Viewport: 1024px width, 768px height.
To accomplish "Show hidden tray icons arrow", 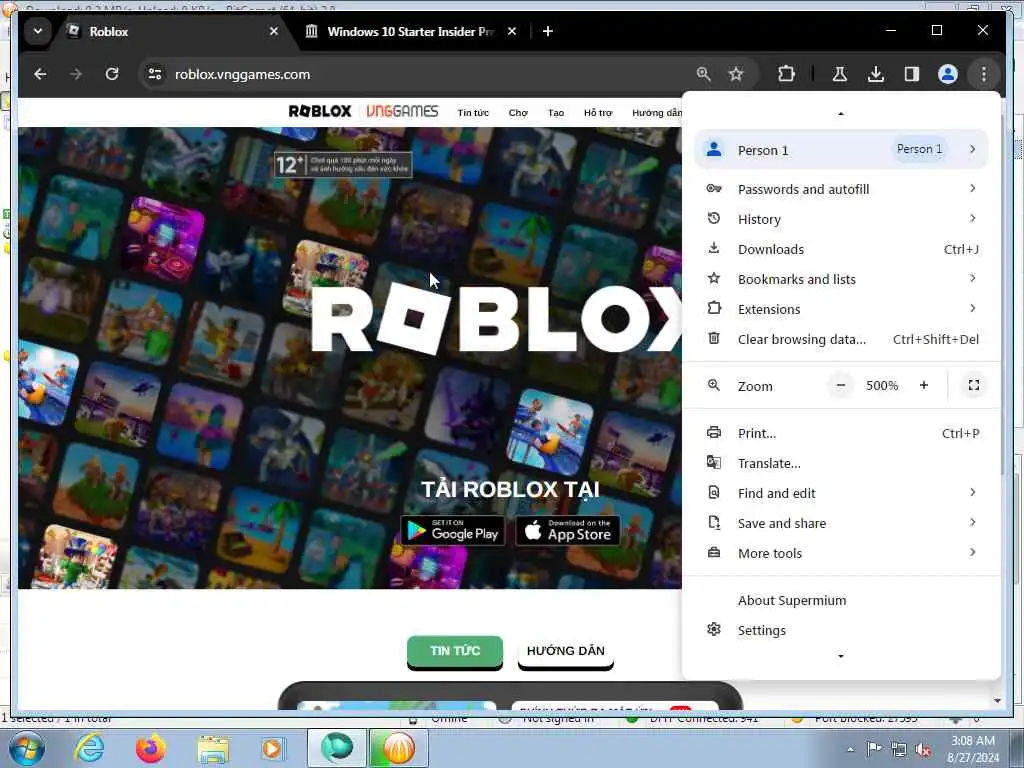I will click(850, 749).
